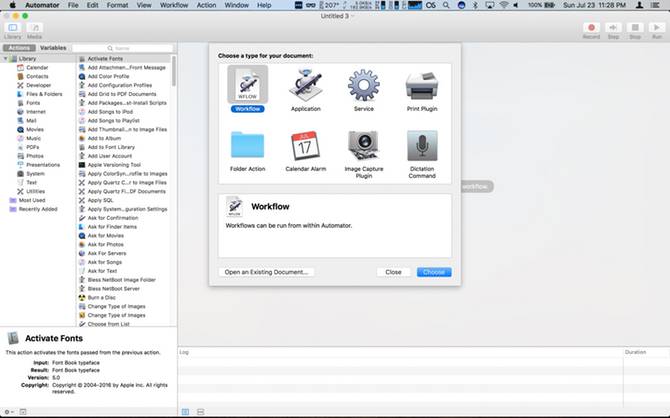This screenshot has height=418, width=670.
Task: Click the Step toolbar button
Action: click(613, 30)
